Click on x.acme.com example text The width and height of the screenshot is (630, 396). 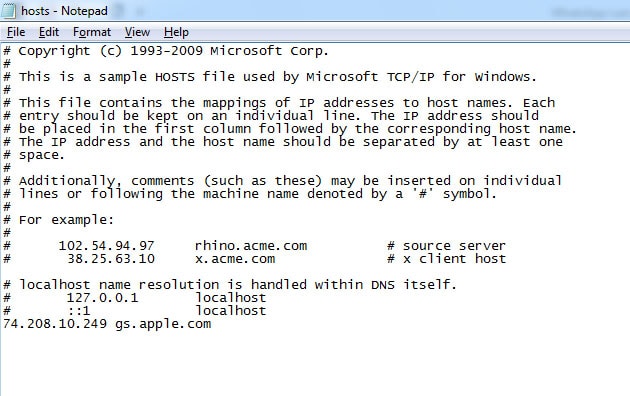tap(235, 259)
